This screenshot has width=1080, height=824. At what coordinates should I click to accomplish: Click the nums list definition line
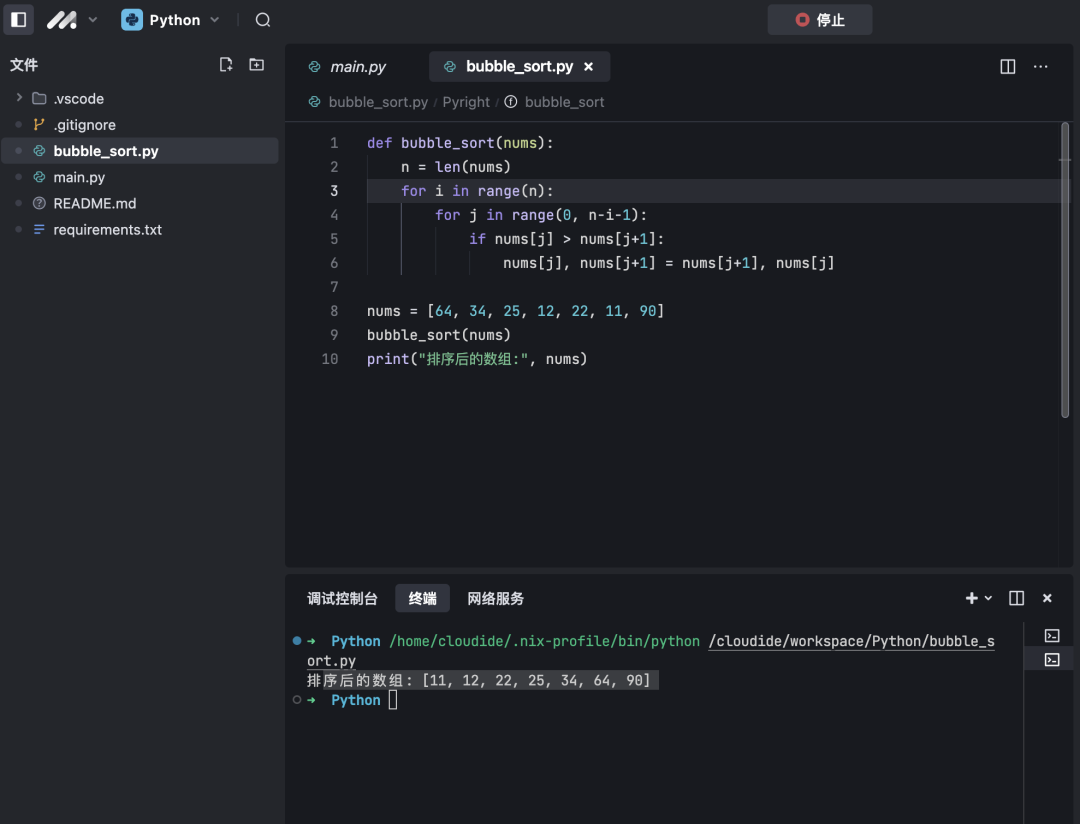click(x=515, y=311)
